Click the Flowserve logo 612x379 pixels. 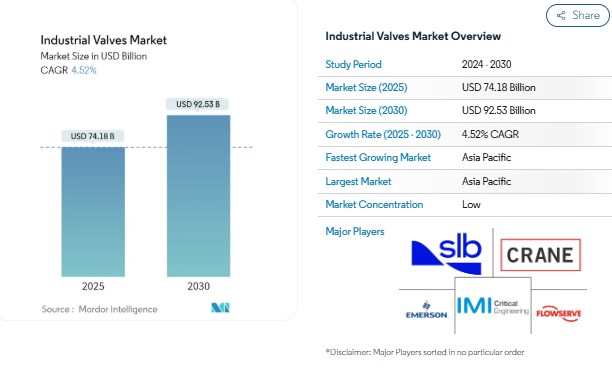(x=559, y=313)
